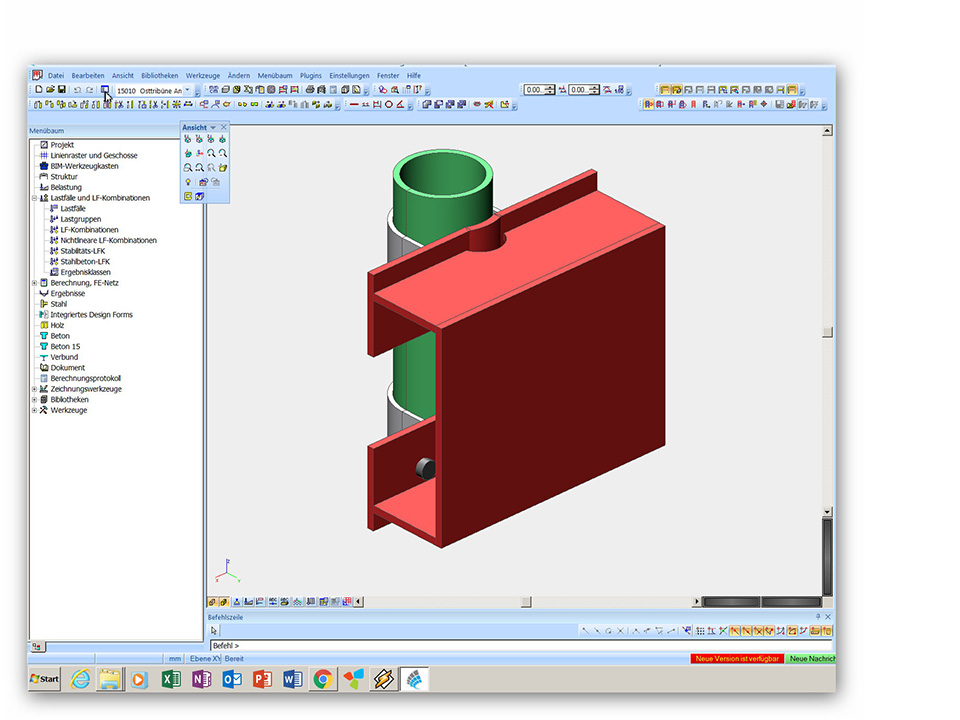Click into the Befehl command line field

coord(500,646)
